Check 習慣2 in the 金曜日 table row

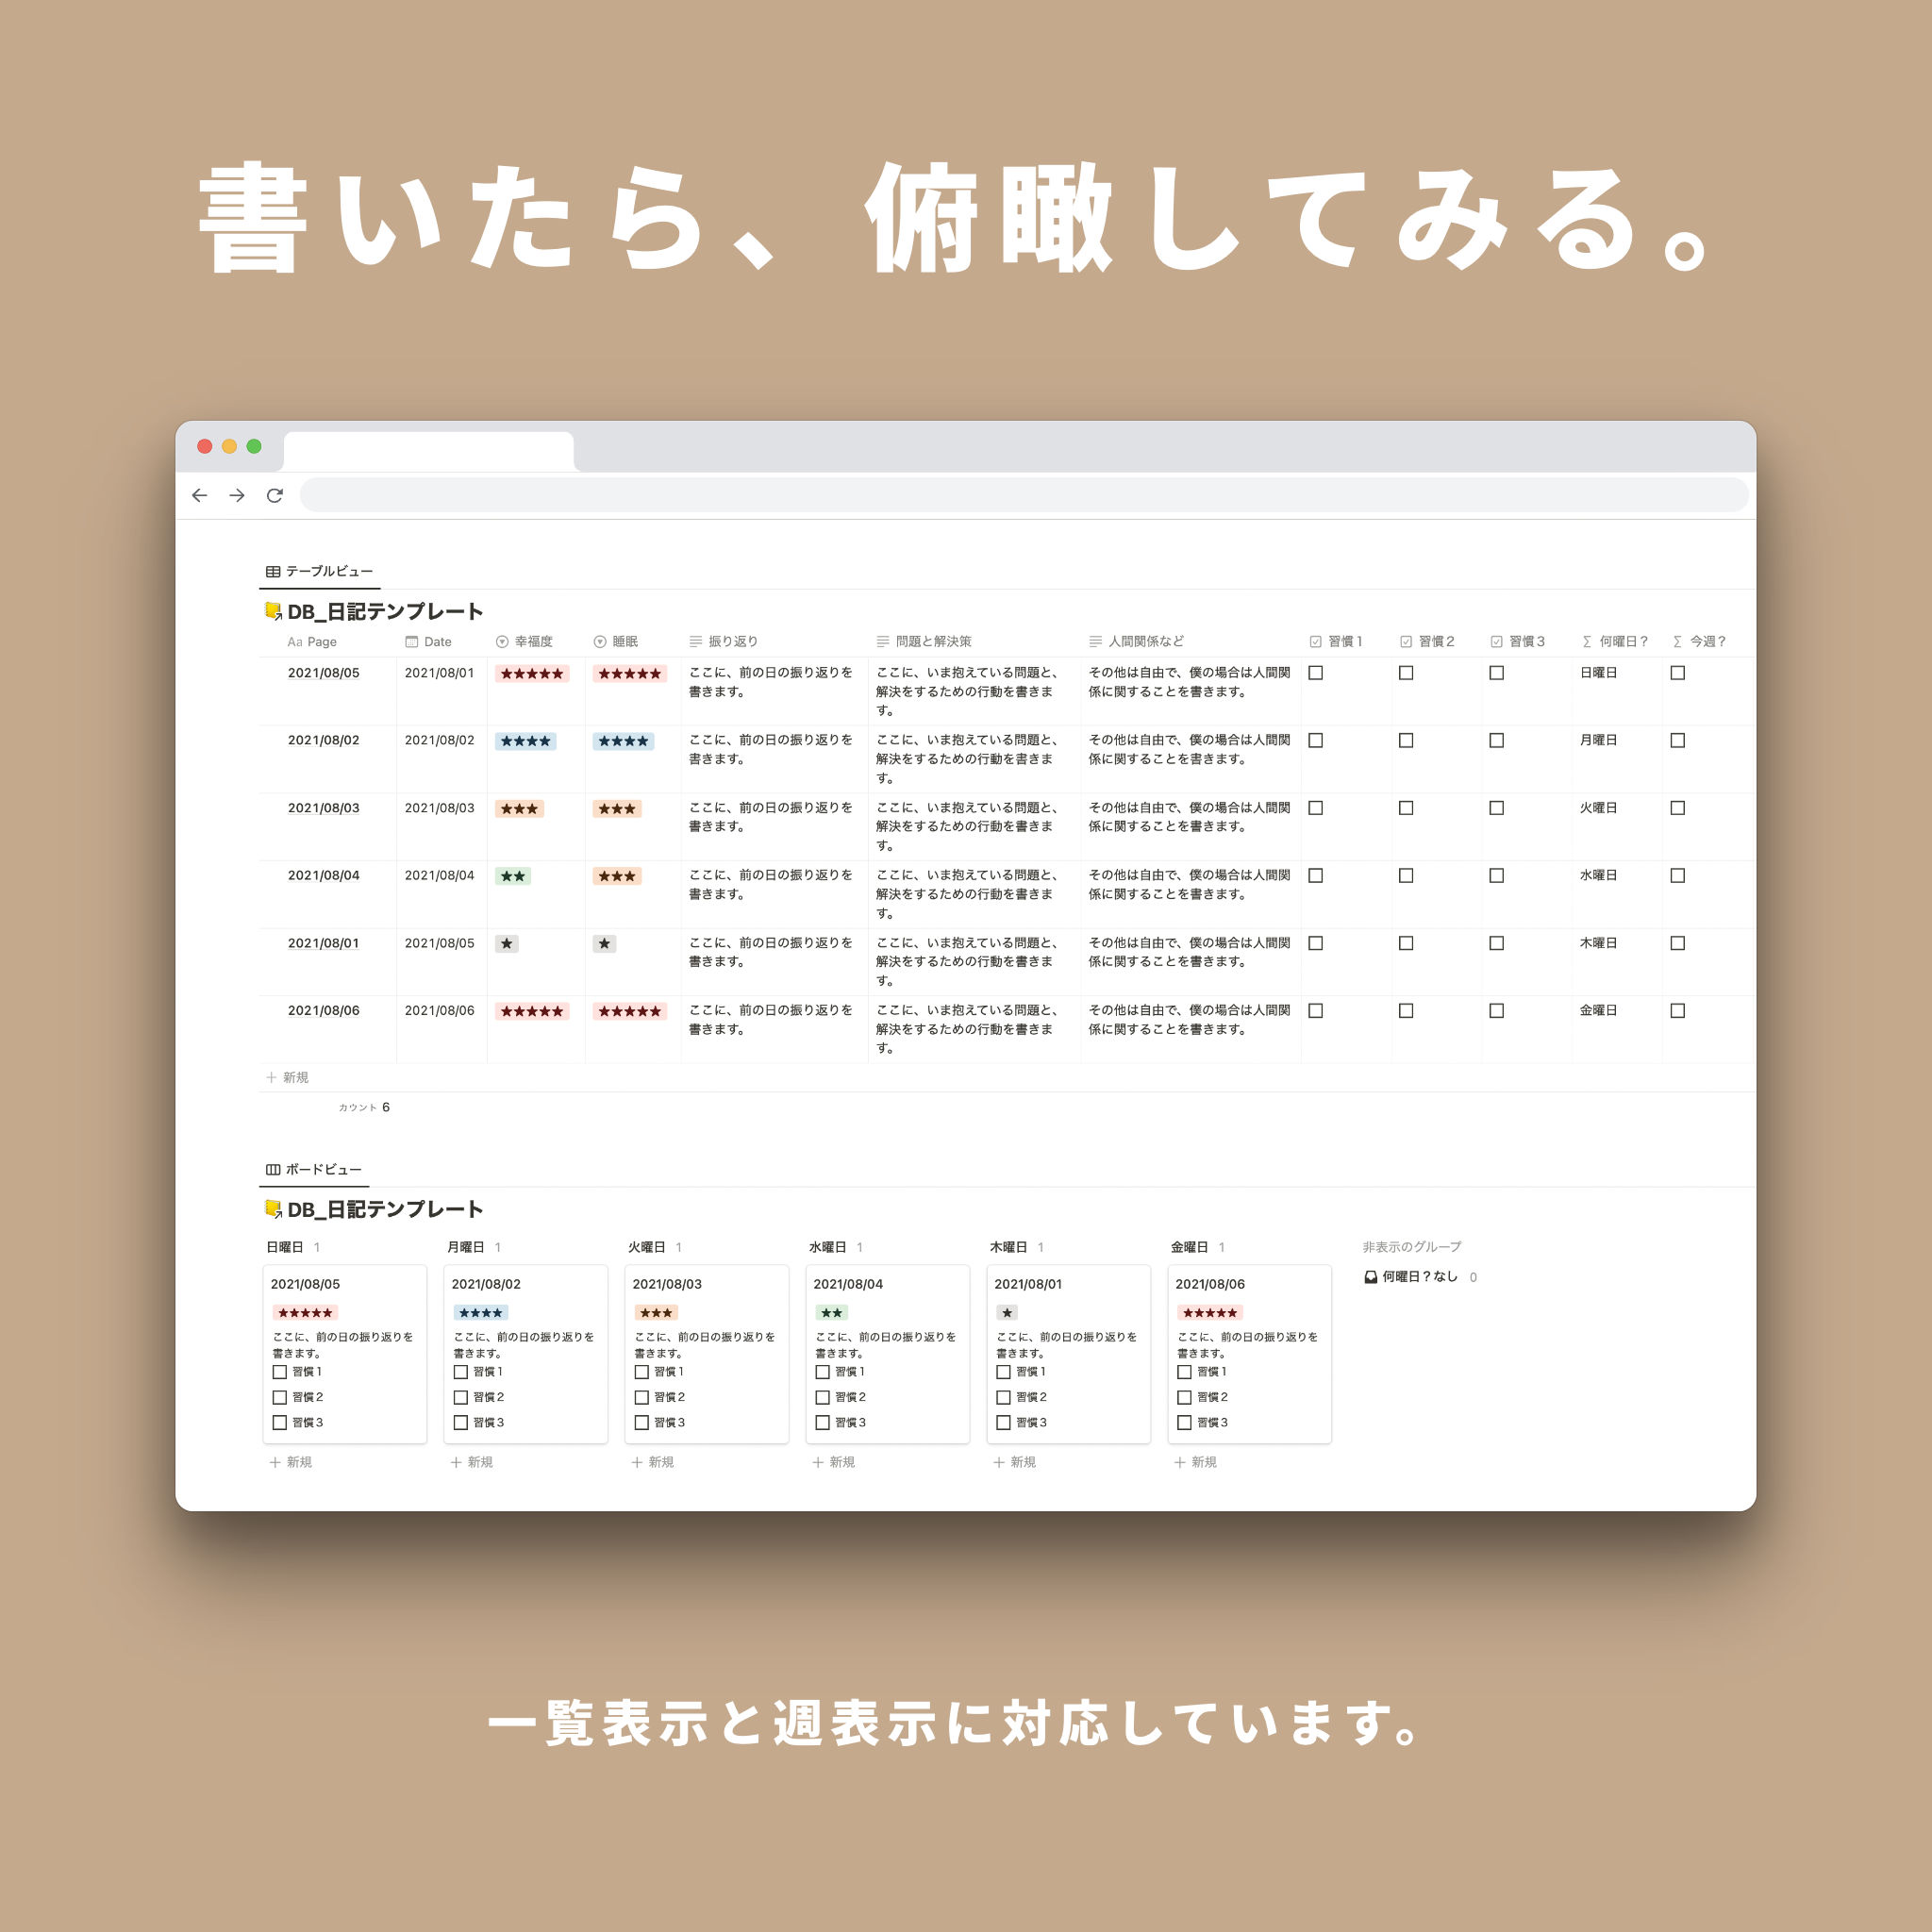1406,1011
